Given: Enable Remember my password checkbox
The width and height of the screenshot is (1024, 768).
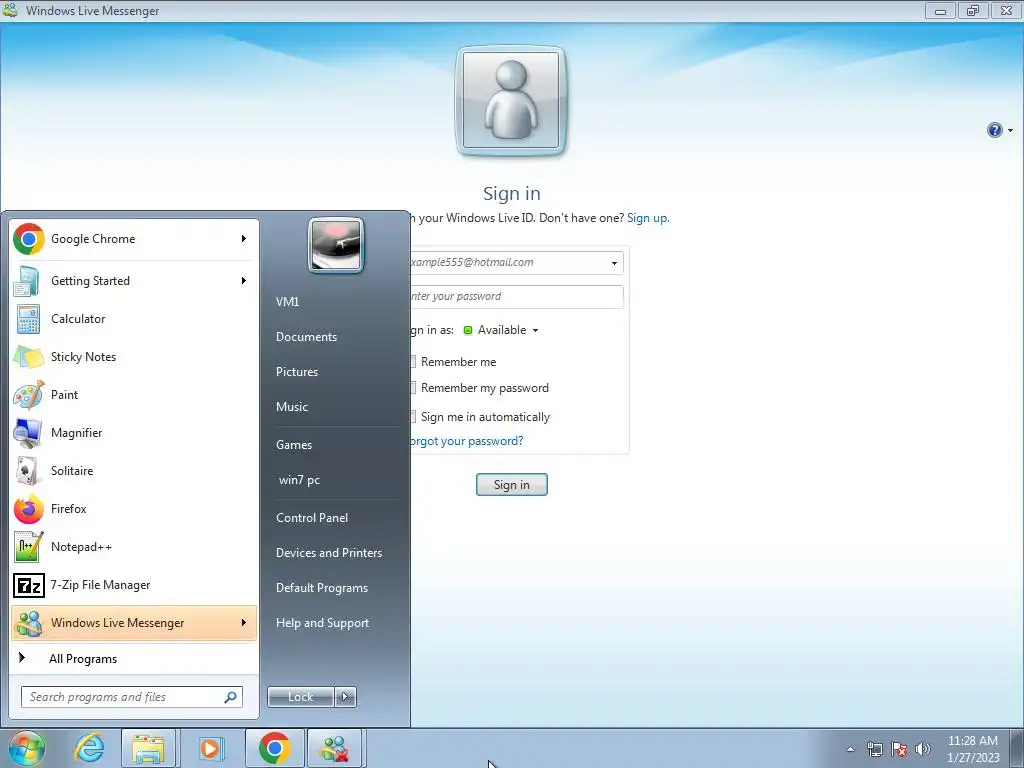Looking at the screenshot, I should pos(413,388).
